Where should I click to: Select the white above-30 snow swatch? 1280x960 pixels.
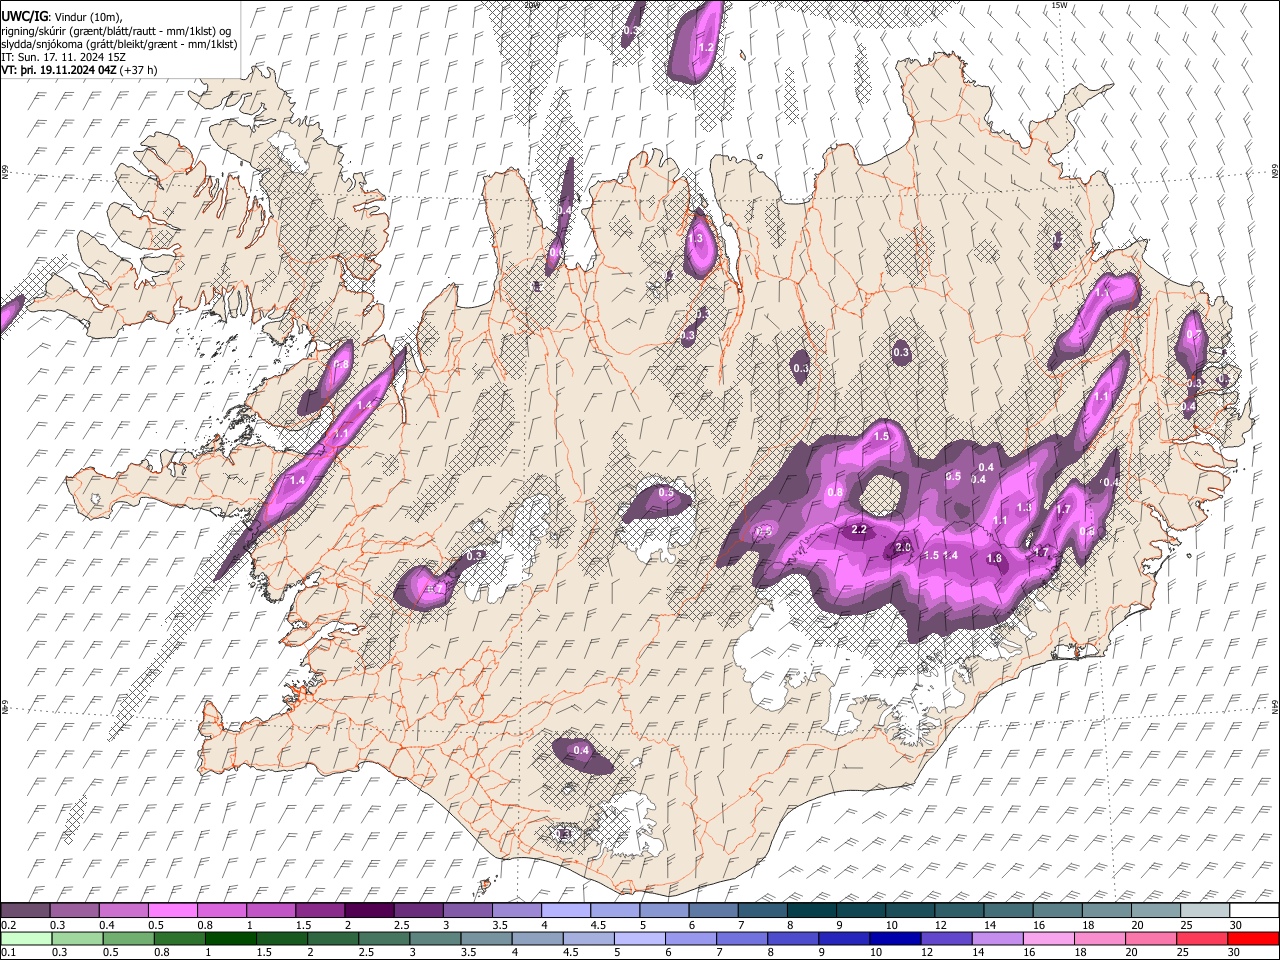point(1253,910)
